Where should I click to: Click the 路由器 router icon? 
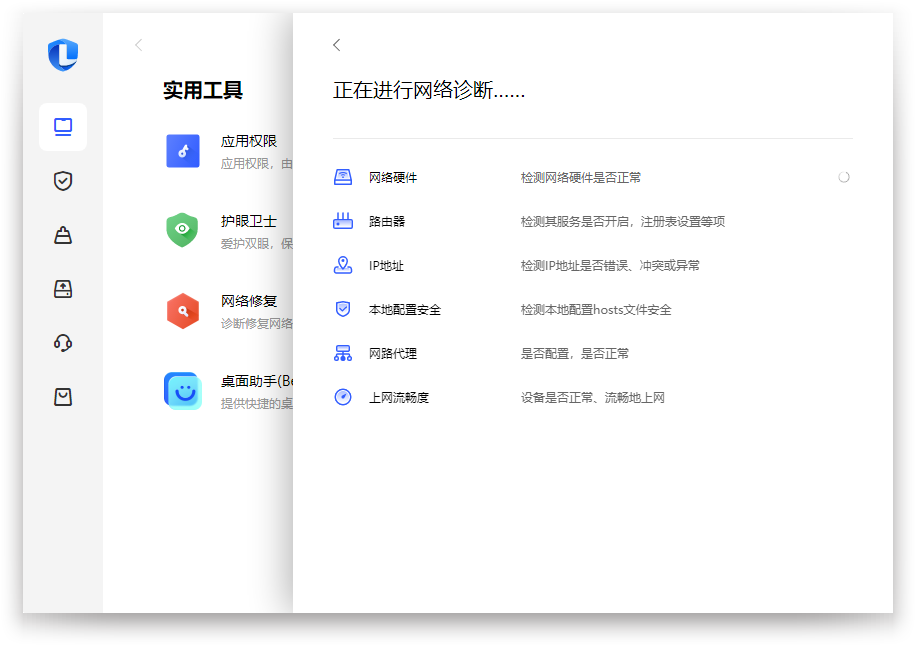tap(343, 220)
